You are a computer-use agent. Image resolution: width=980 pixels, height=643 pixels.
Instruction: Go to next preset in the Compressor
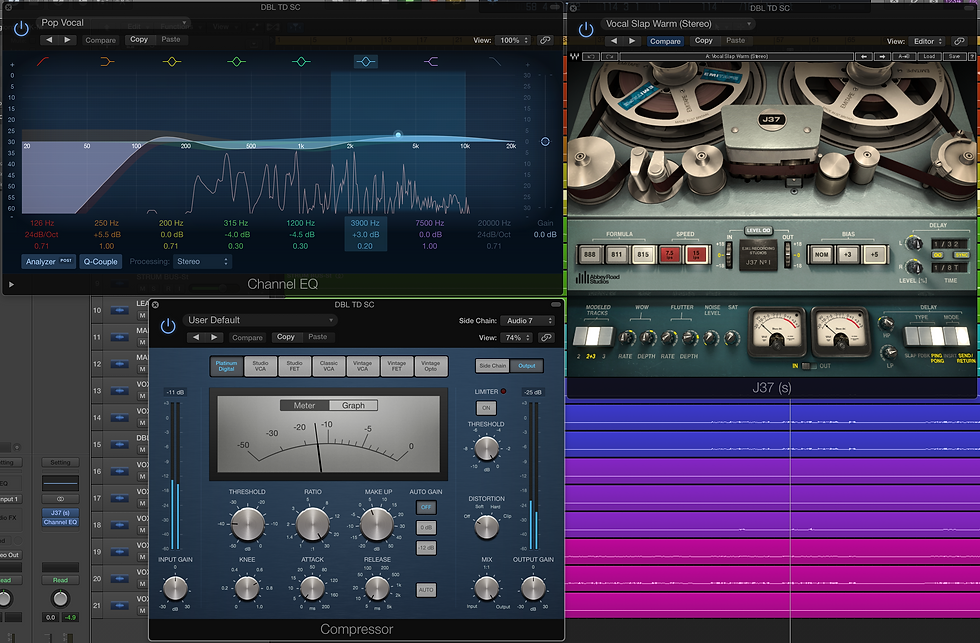coord(214,337)
